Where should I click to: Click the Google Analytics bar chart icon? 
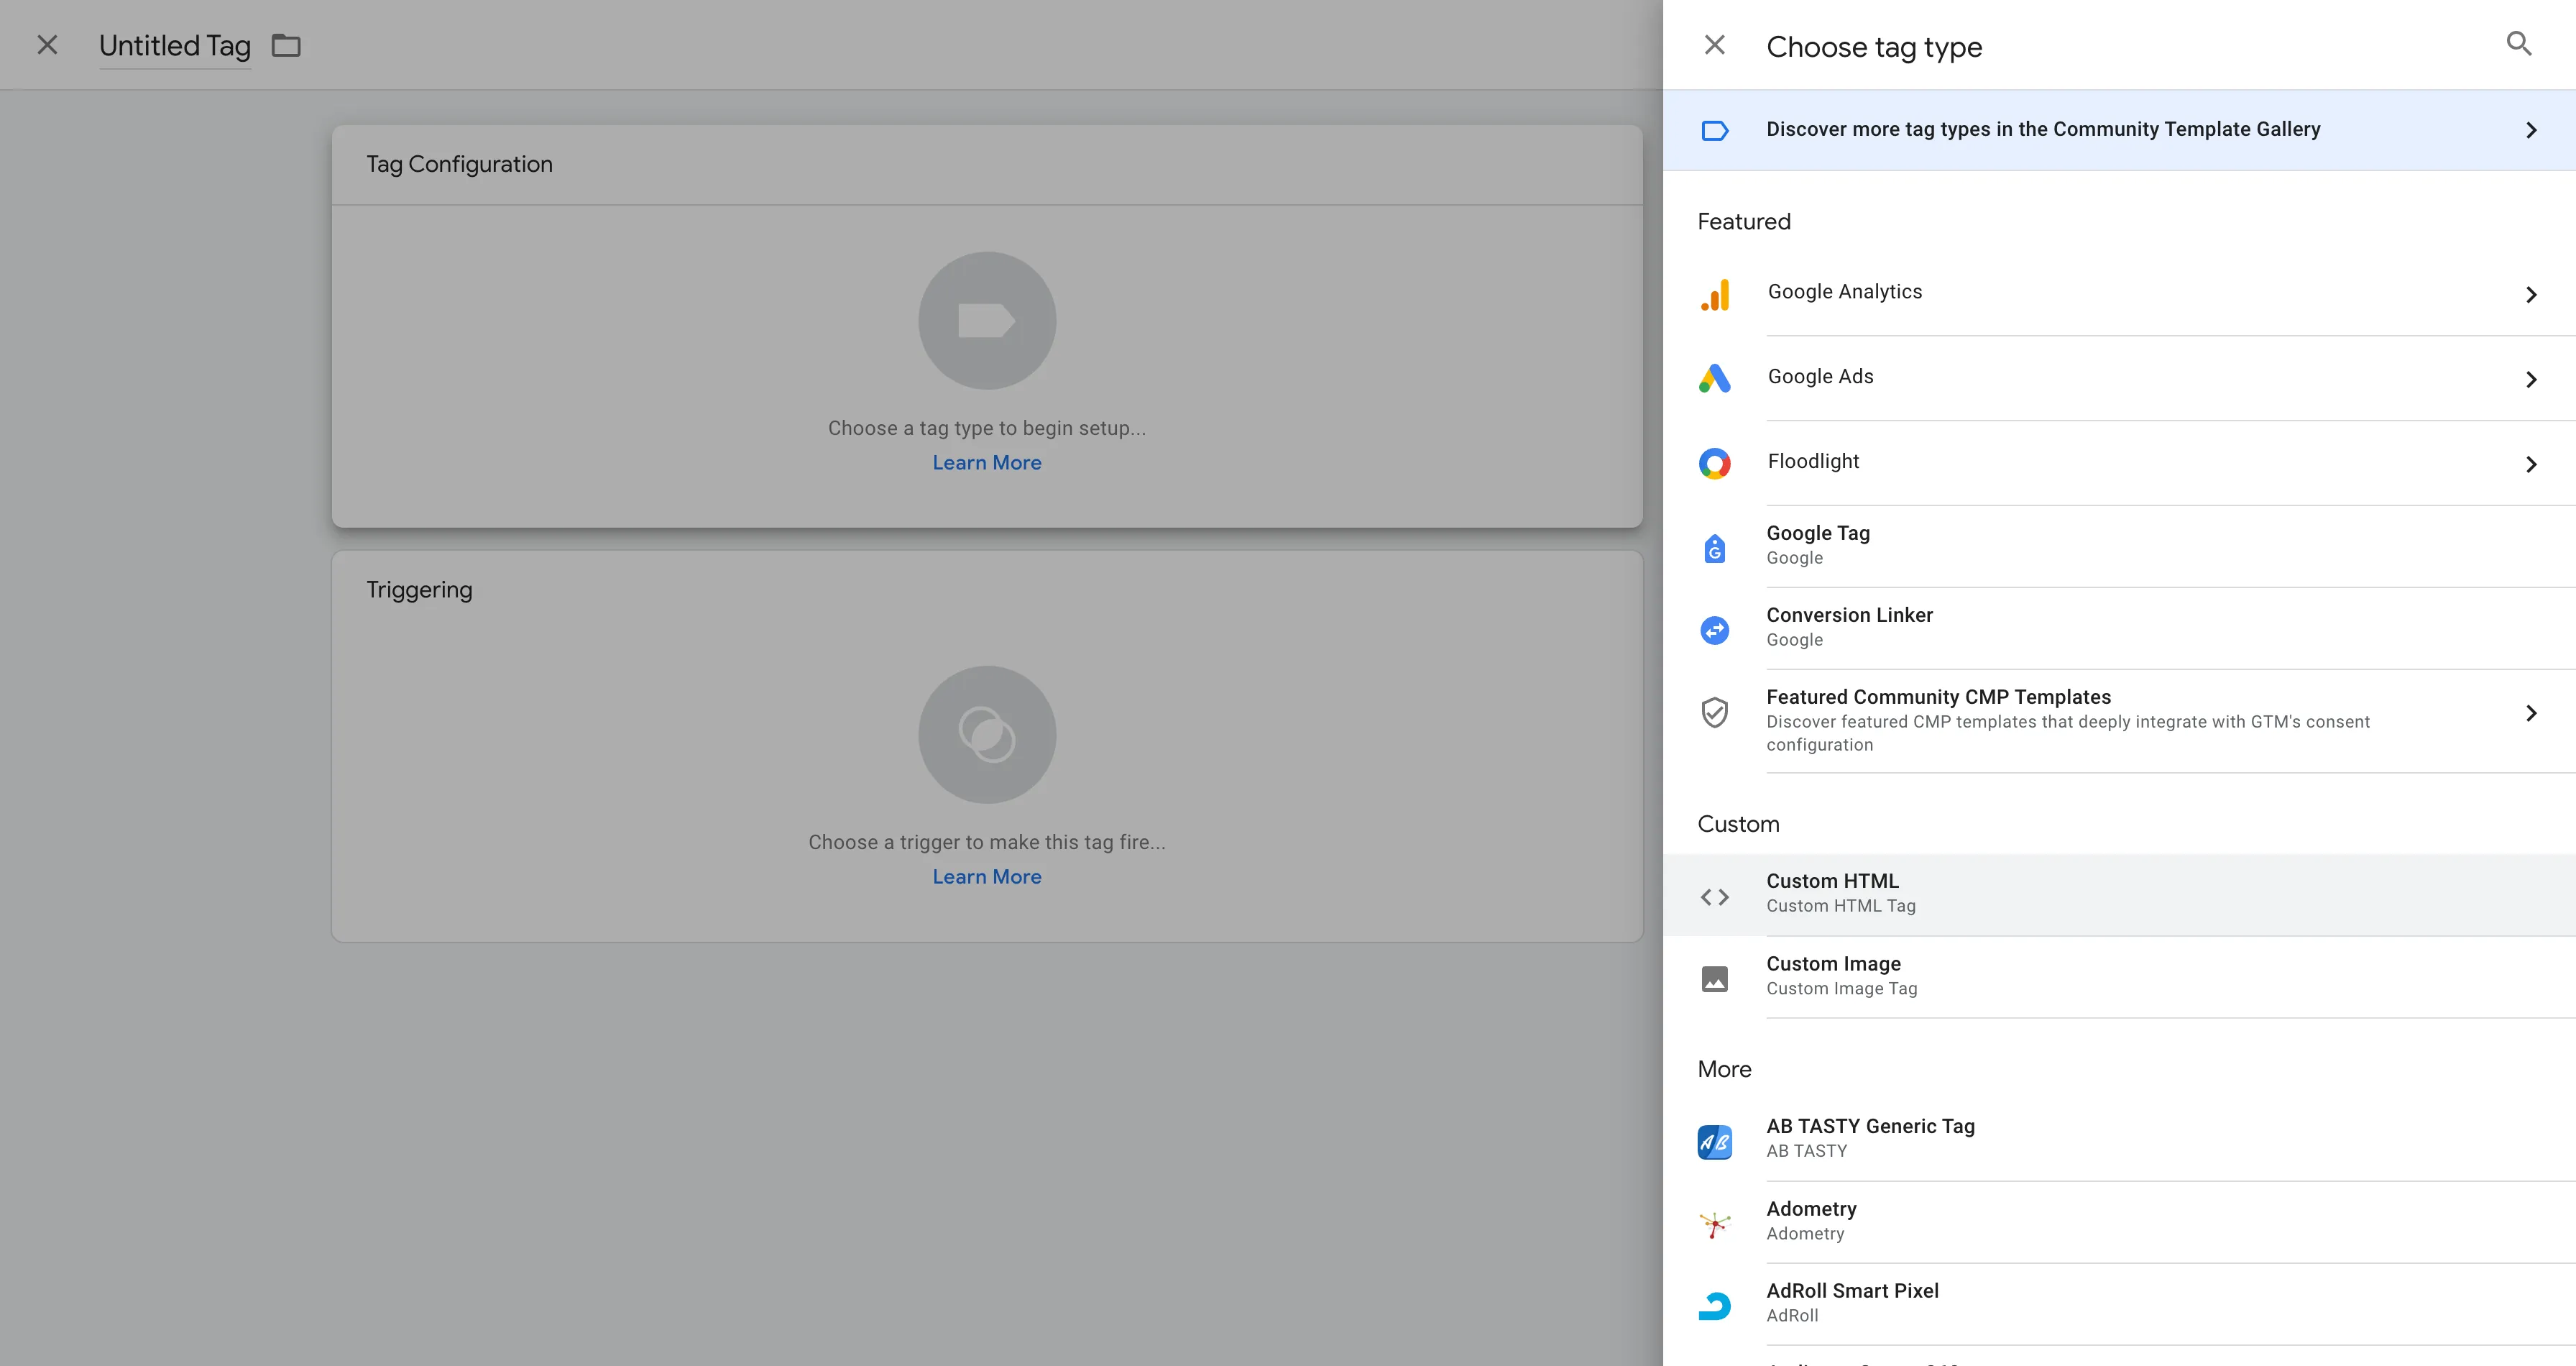(1715, 294)
